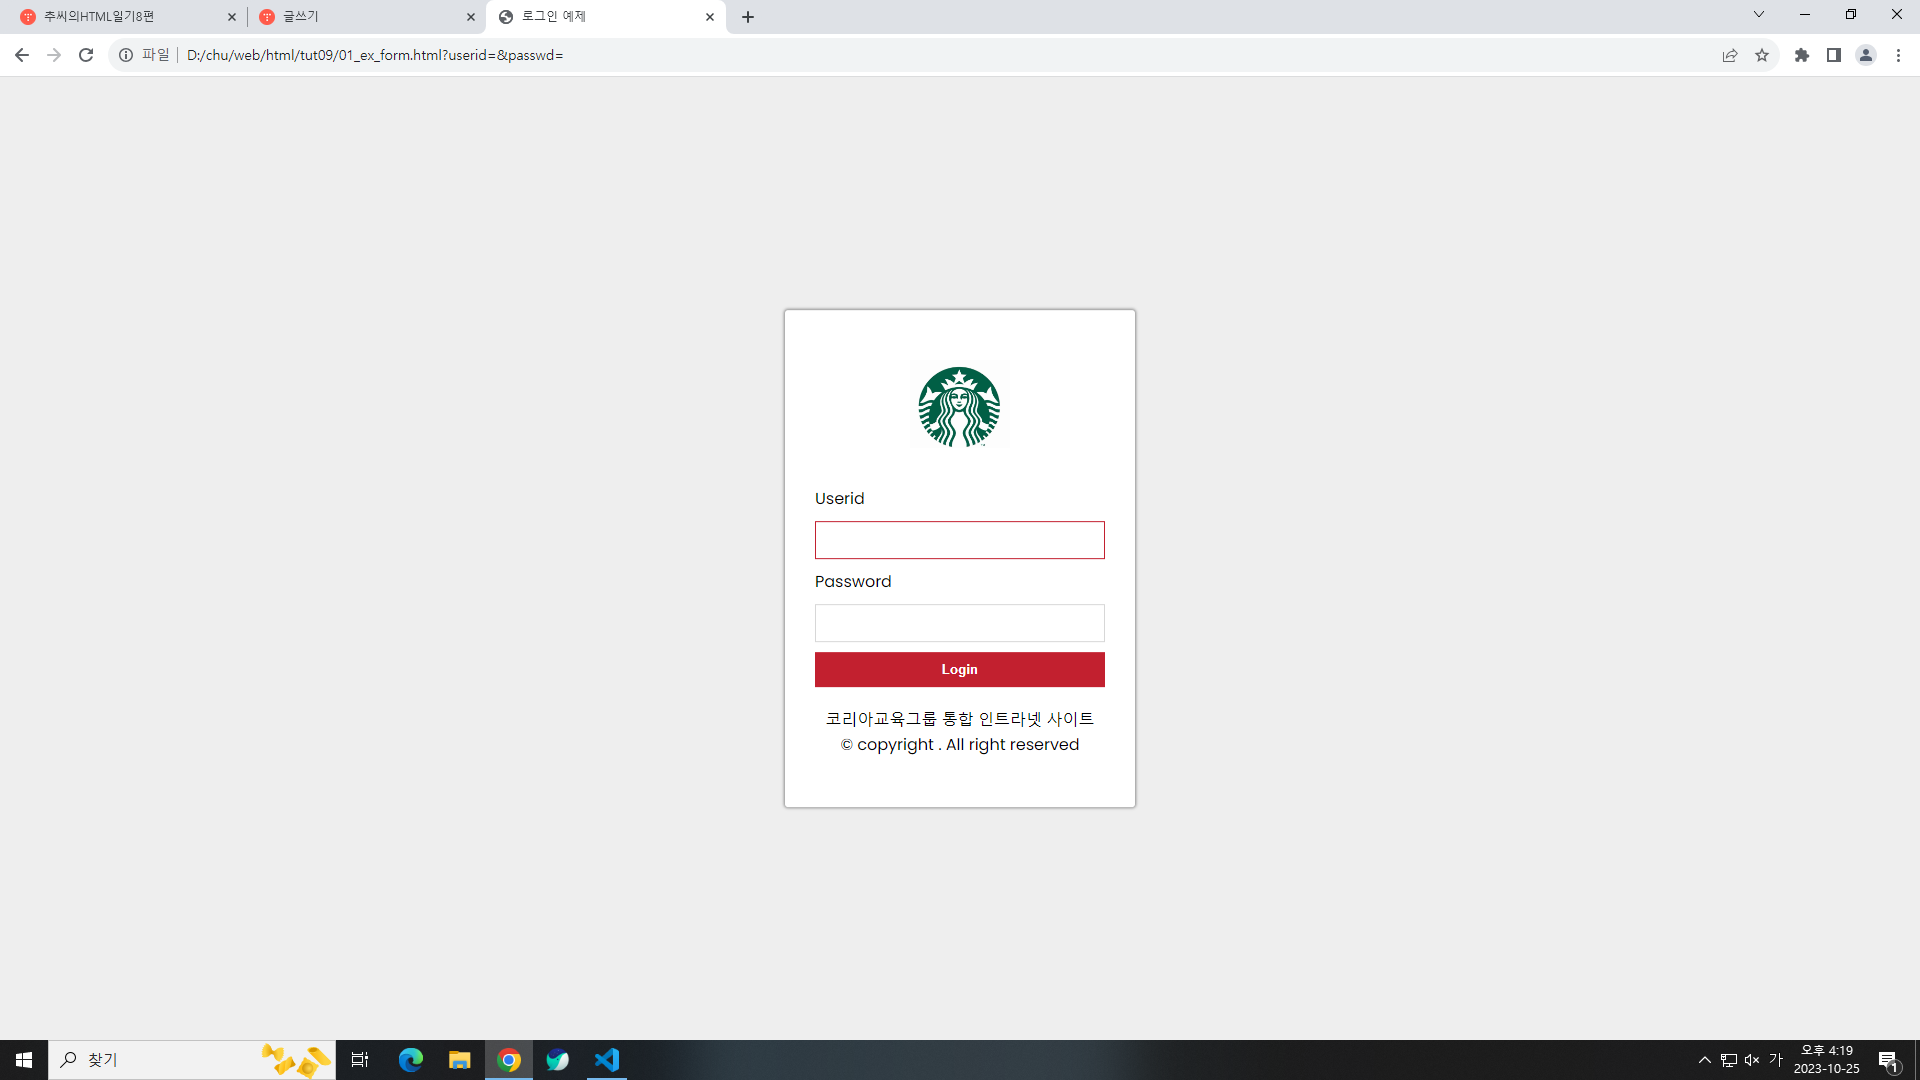Switch to the 글쓰기 tab
1920x1080 pixels.
click(x=360, y=17)
